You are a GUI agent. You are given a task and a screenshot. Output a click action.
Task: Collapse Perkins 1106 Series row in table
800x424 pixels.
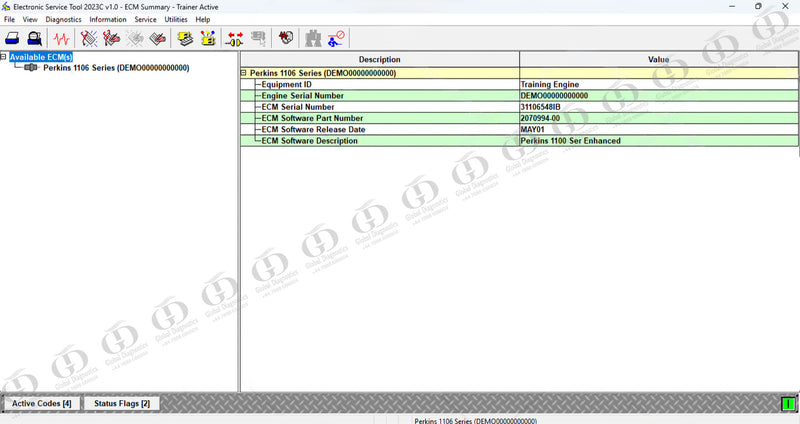coord(244,73)
